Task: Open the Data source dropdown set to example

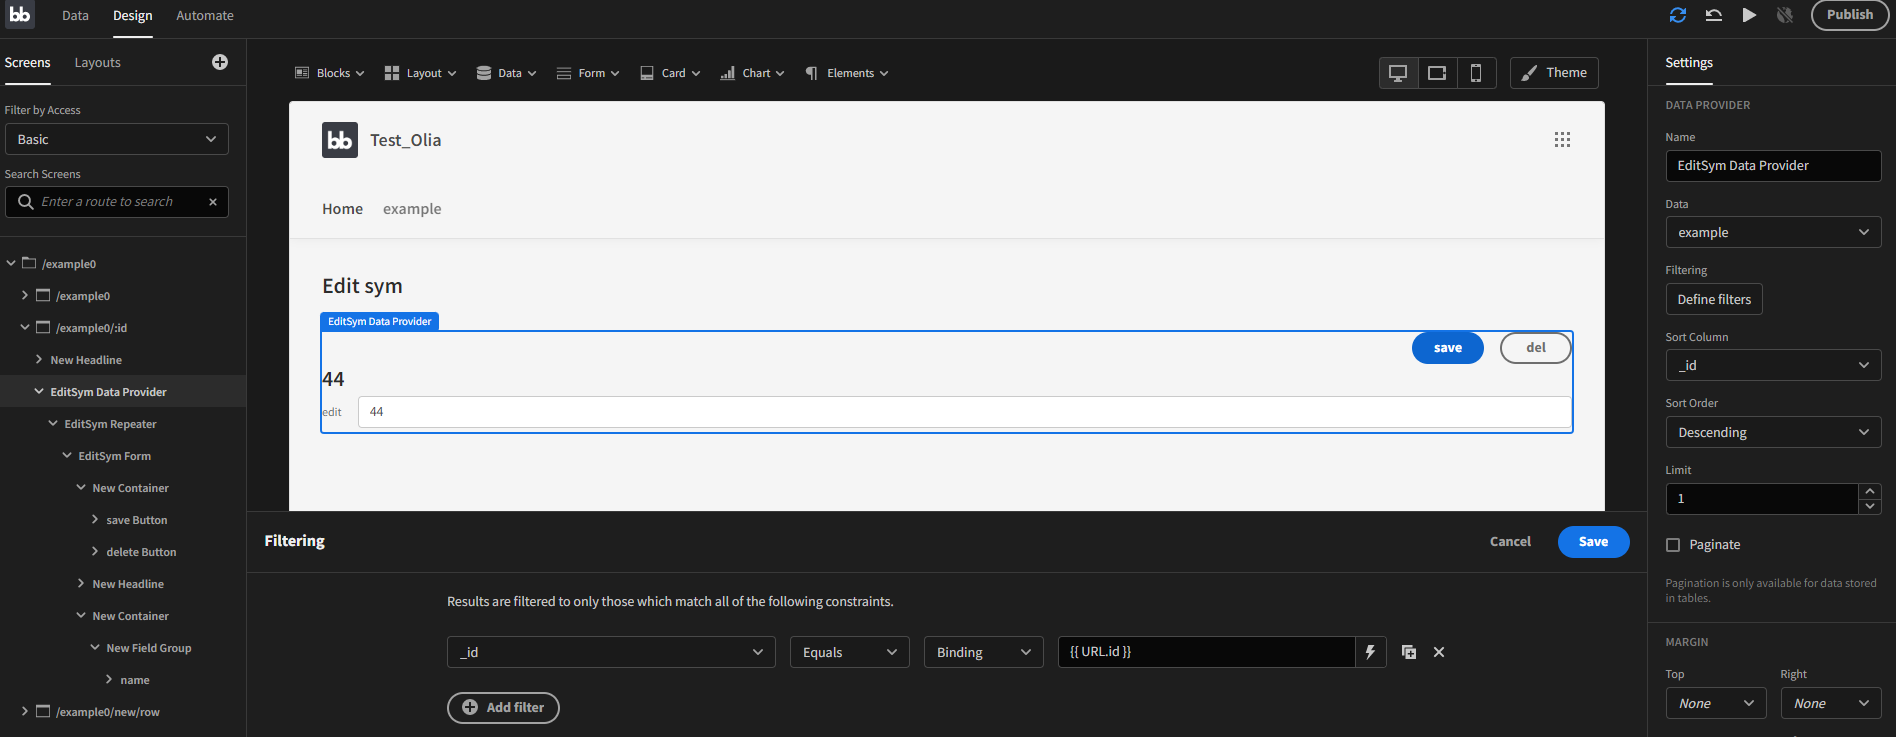Action: tap(1773, 232)
